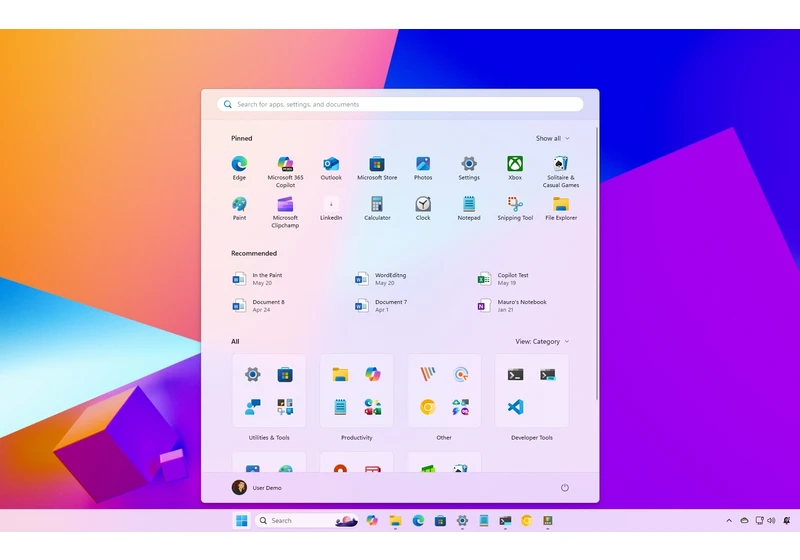Expand the Show all pinned apps option
Viewport: 800px width, 560px height.
coord(553,138)
